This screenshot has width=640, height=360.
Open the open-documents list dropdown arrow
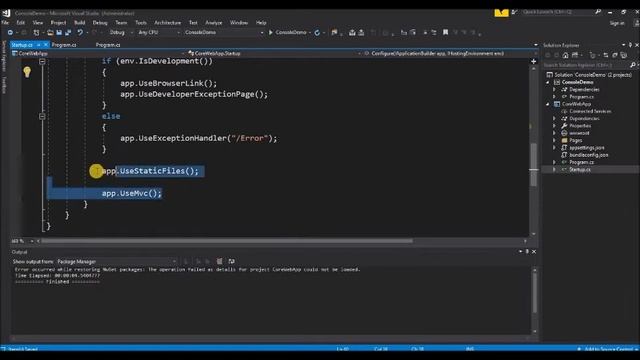[x=536, y=45]
